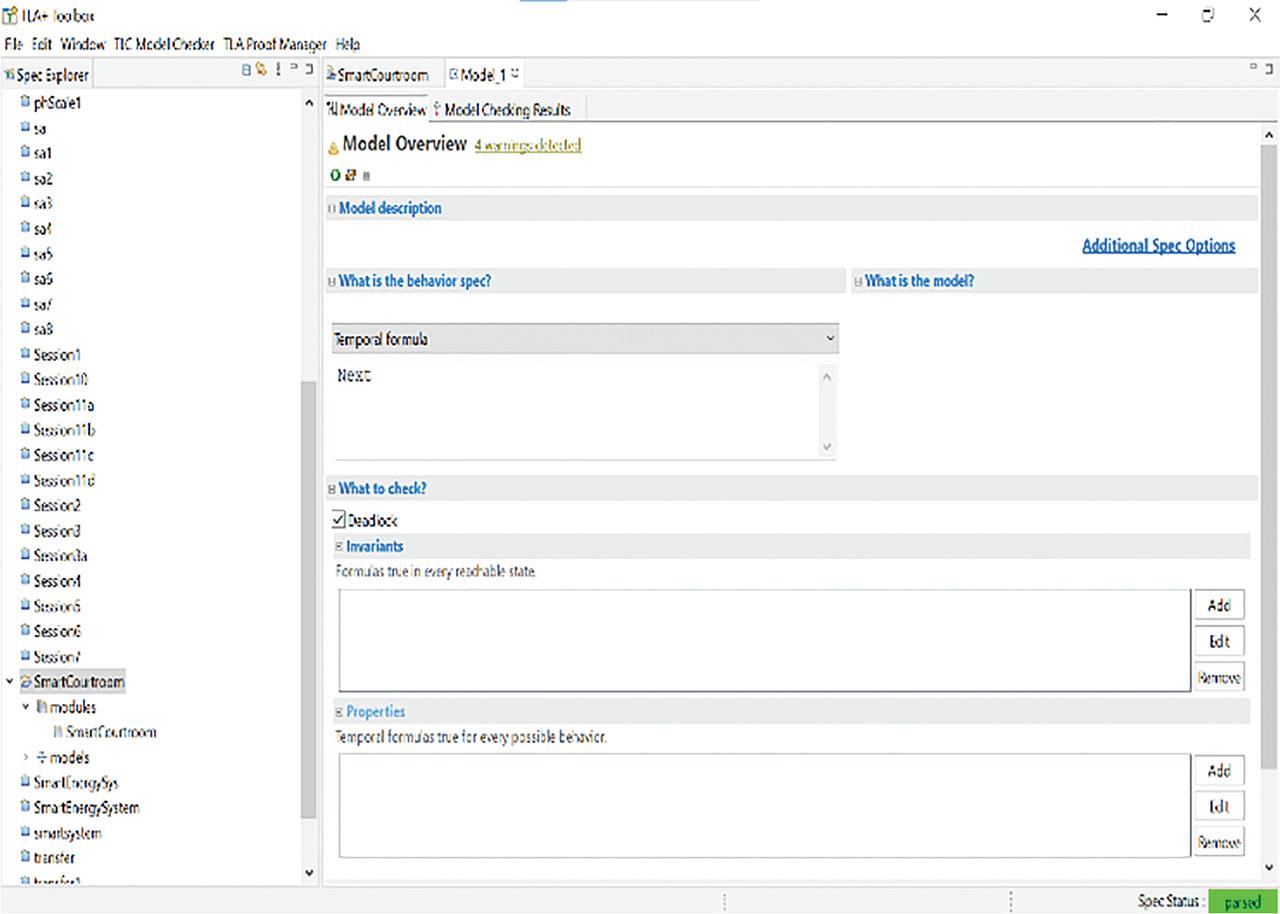1280x914 pixels.
Task: Expand the models tree node
Action: point(25,757)
